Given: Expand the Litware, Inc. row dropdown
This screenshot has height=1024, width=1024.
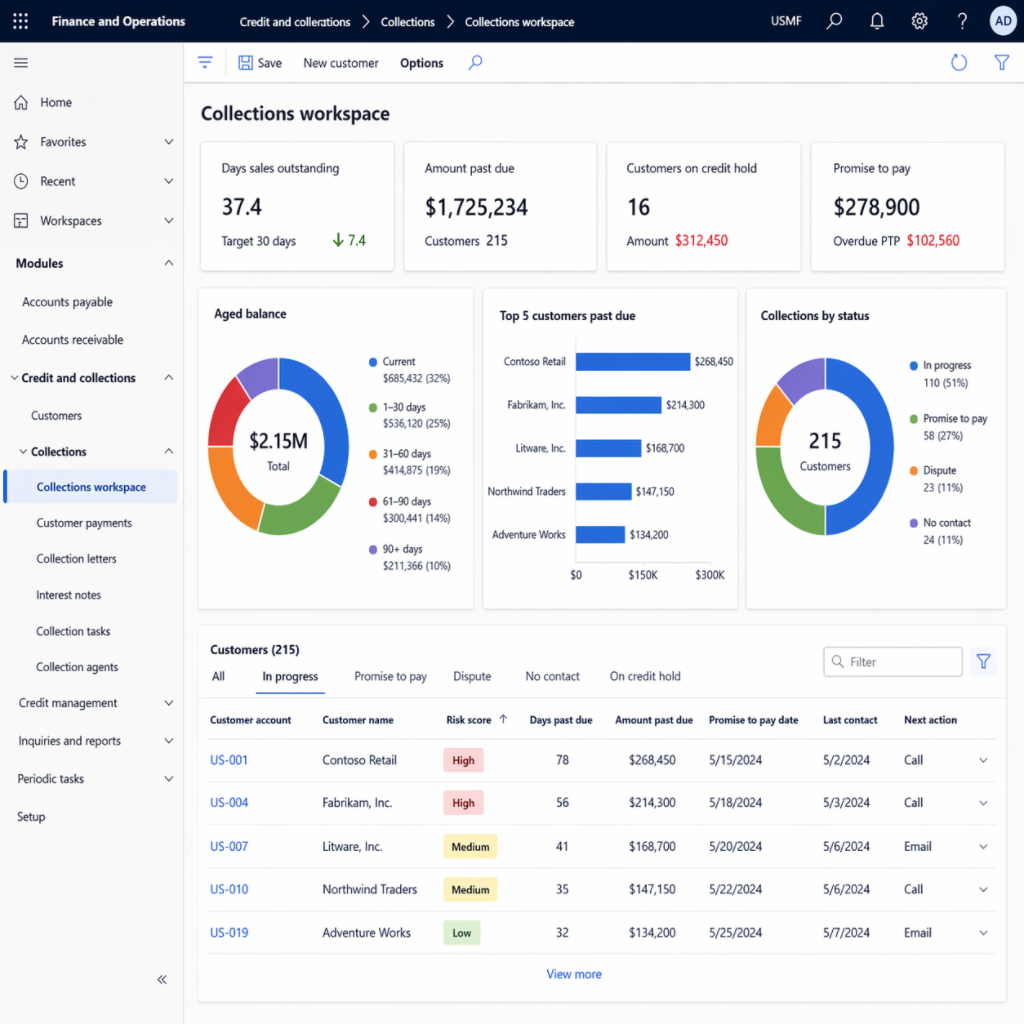Looking at the screenshot, I should (x=983, y=847).
